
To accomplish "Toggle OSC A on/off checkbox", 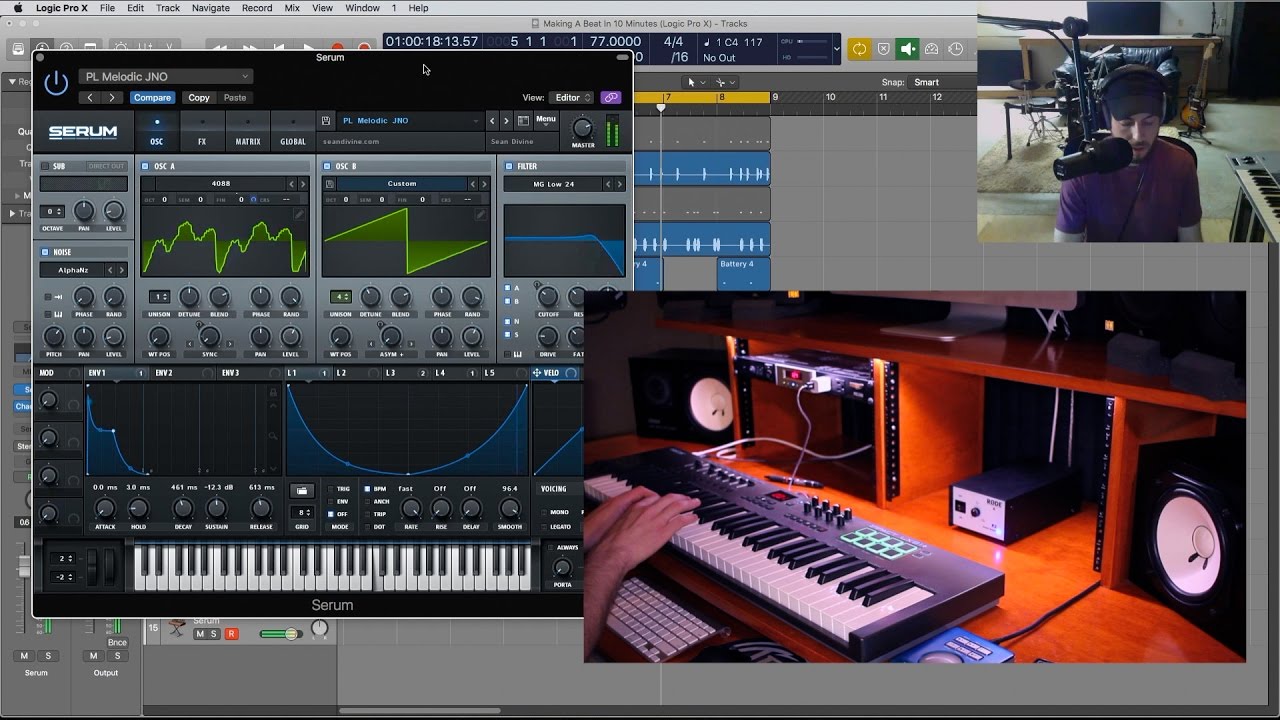I will [145, 166].
